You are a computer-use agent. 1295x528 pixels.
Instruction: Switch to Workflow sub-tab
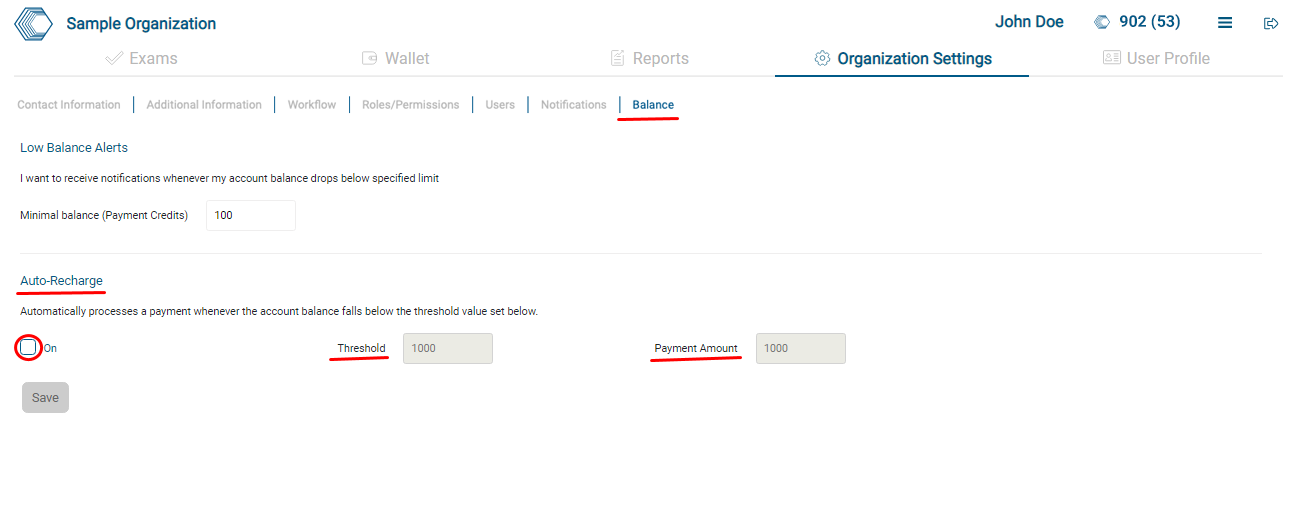click(x=312, y=104)
